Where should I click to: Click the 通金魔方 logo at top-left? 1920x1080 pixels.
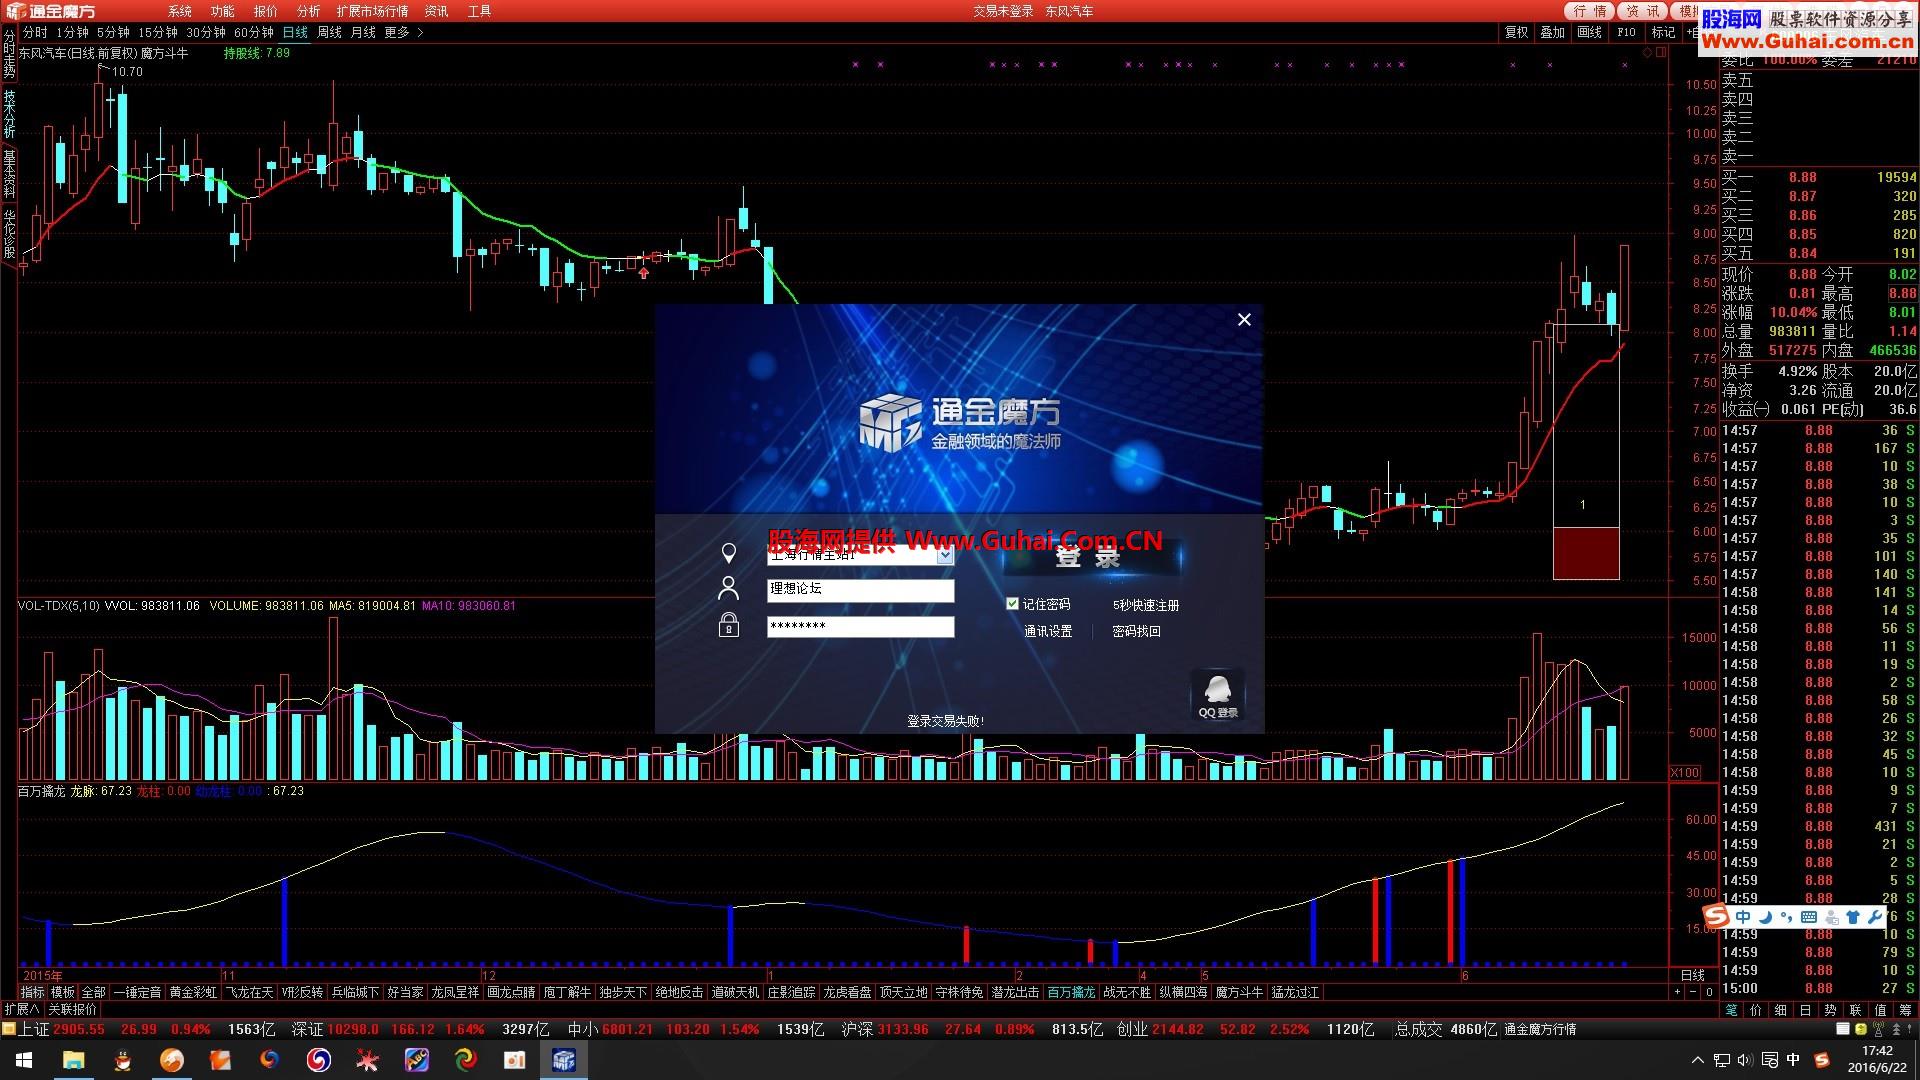click(x=52, y=11)
